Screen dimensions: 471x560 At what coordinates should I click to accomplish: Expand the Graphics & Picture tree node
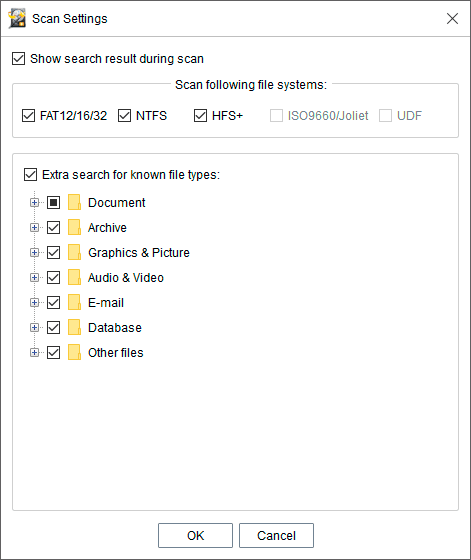[34, 253]
